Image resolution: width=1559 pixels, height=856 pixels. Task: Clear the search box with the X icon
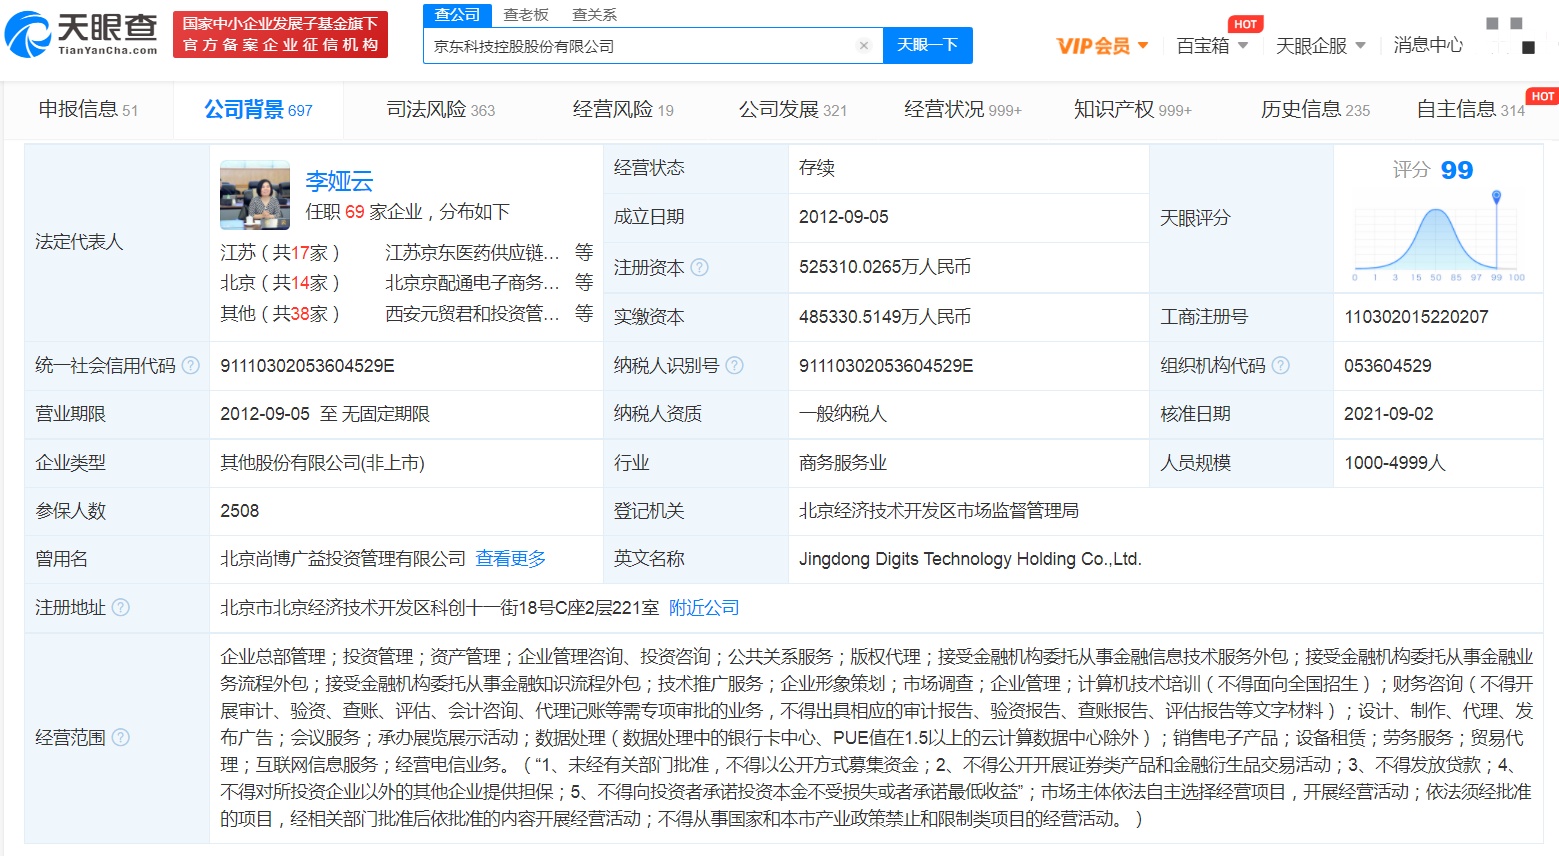864,46
